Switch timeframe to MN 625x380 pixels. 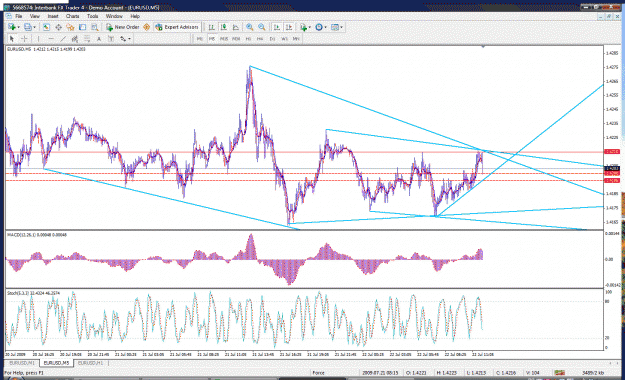tap(296, 39)
